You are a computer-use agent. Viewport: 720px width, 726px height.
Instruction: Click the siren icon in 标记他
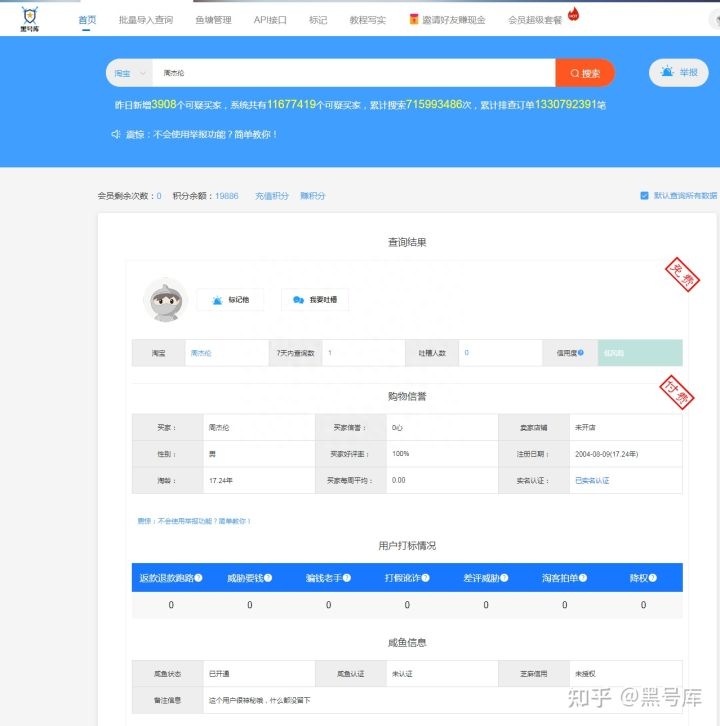pos(217,300)
